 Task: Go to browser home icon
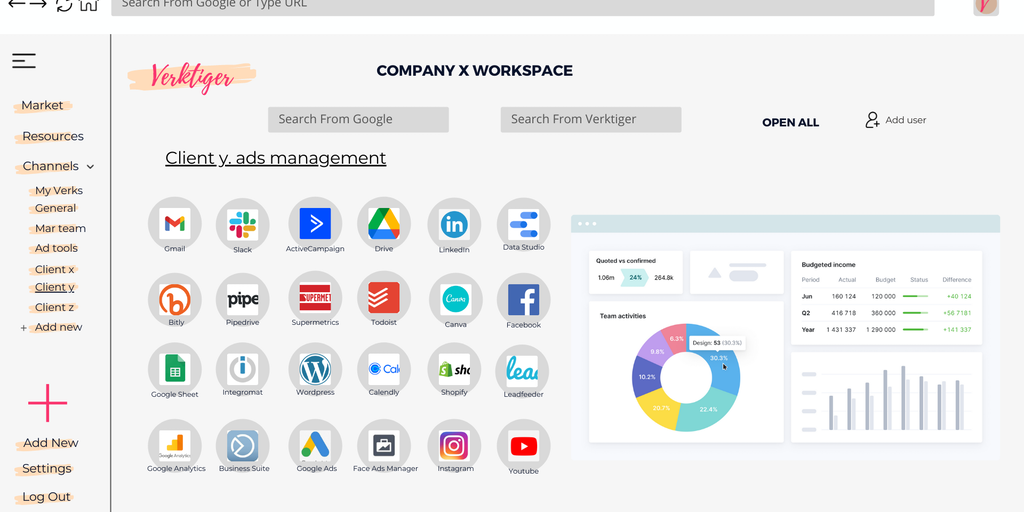click(x=88, y=5)
